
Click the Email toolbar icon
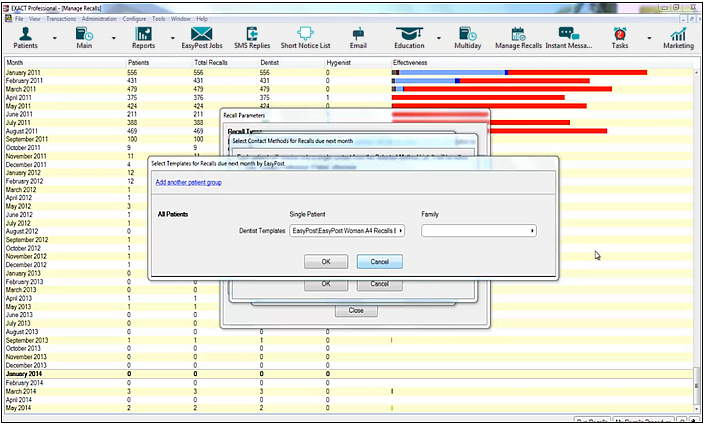coord(358,38)
